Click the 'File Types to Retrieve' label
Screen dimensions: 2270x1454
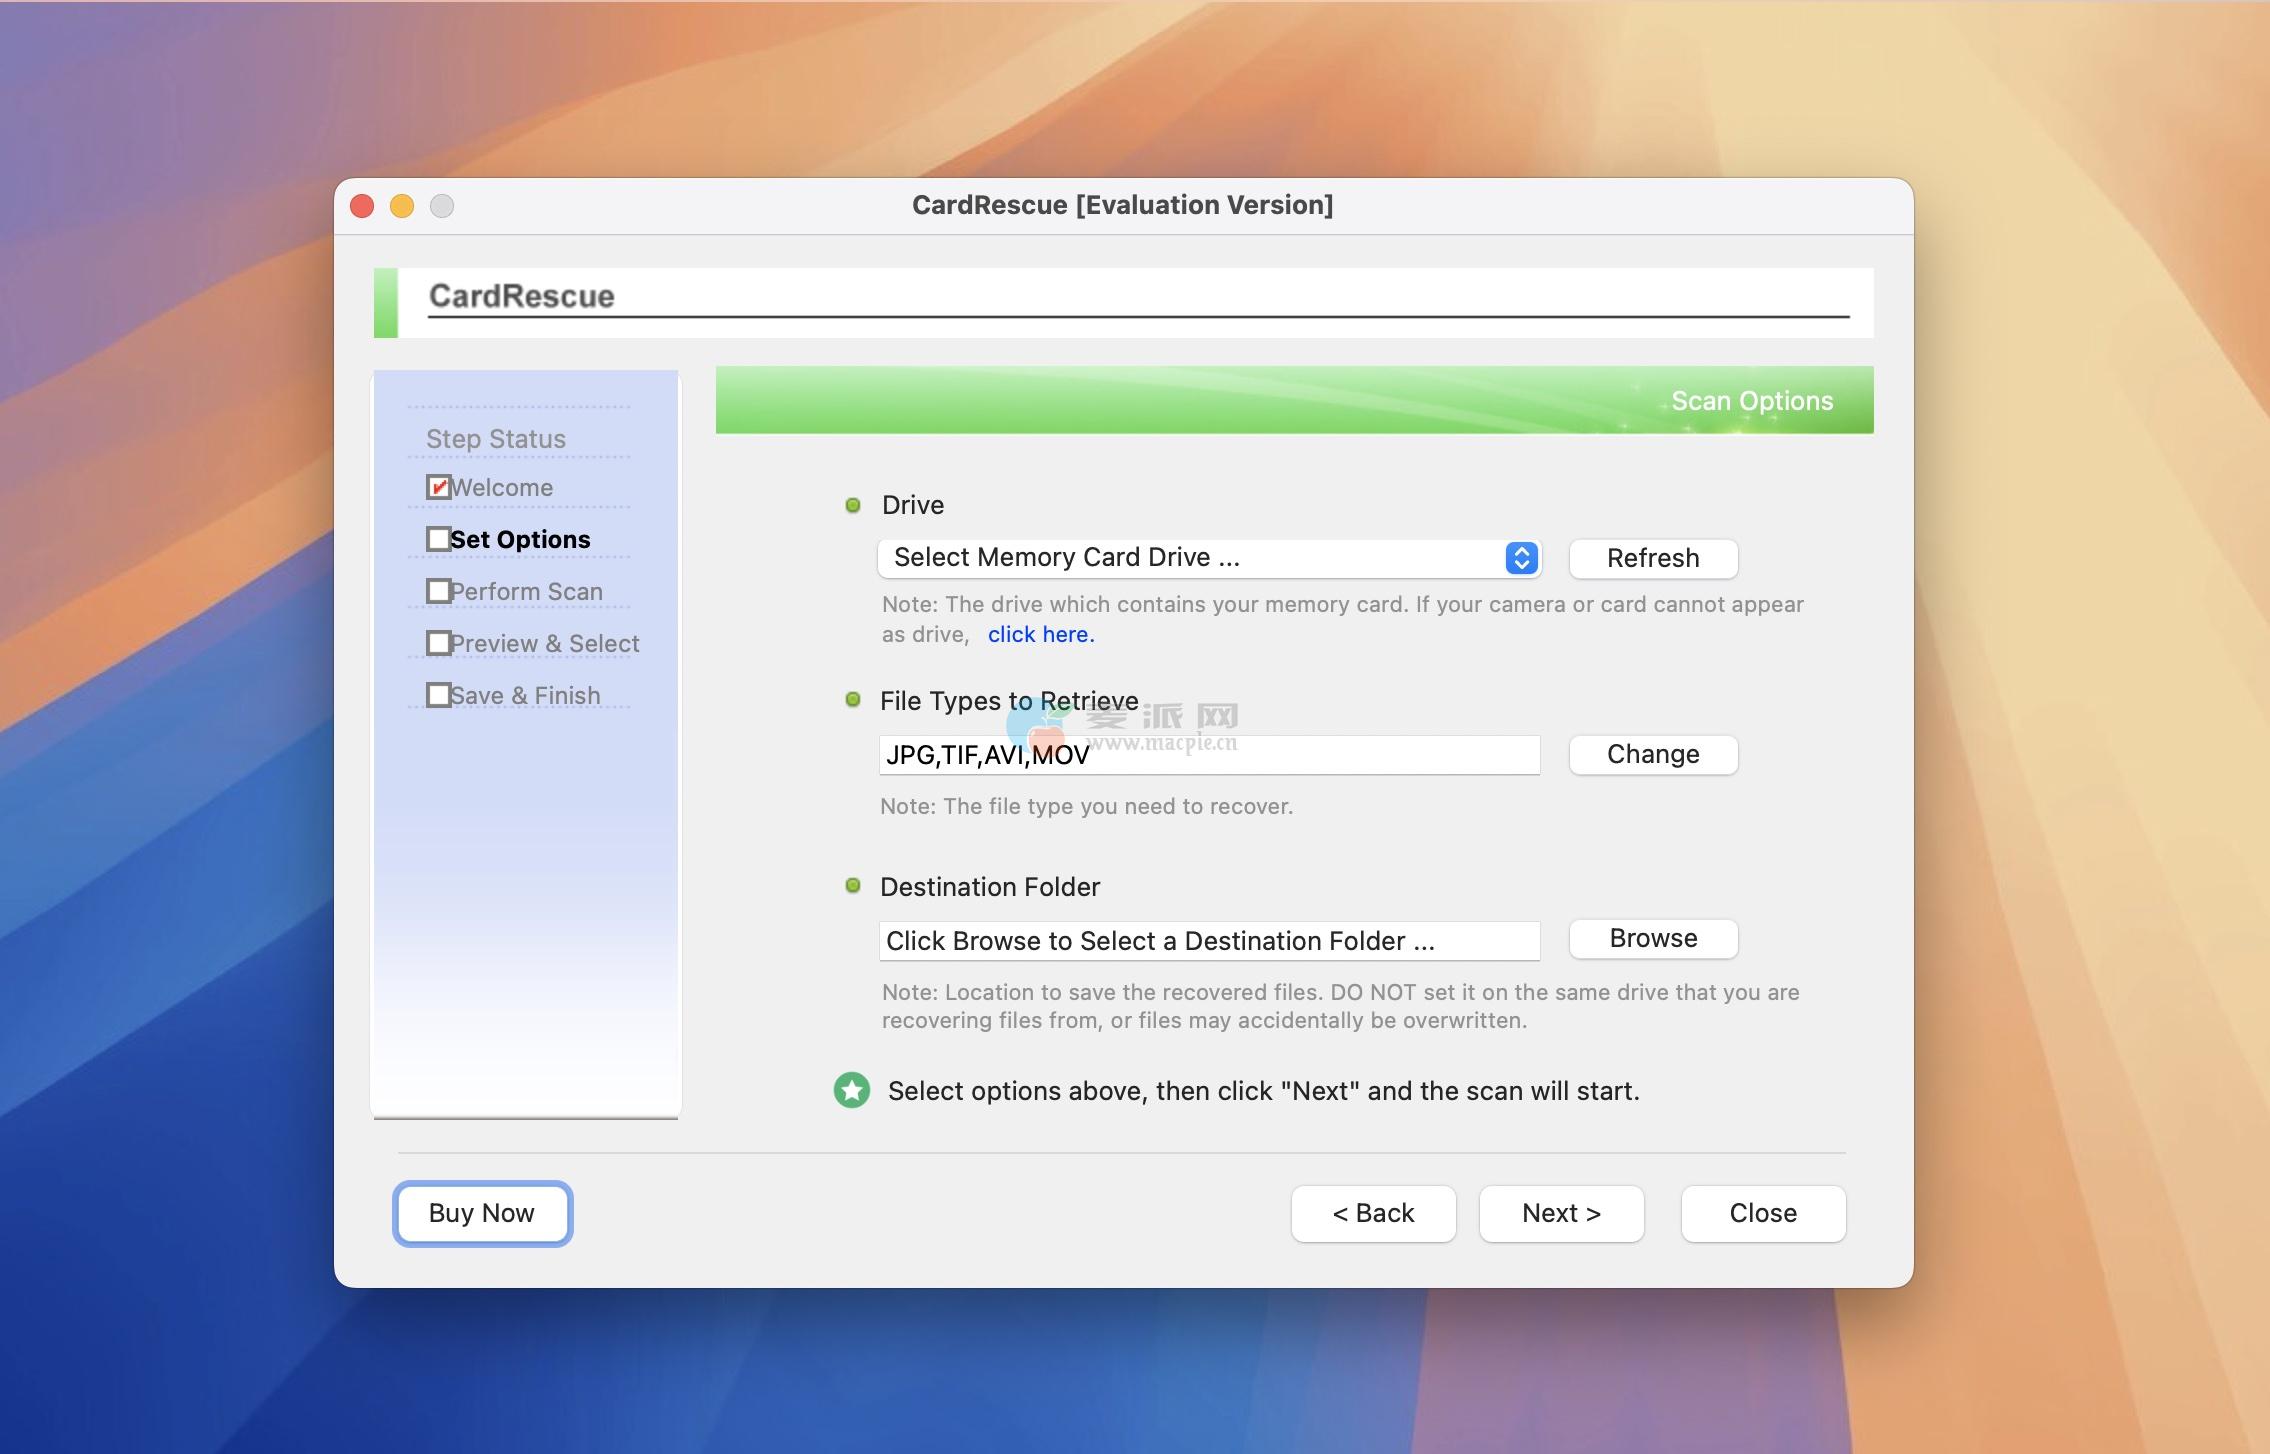click(x=1009, y=701)
